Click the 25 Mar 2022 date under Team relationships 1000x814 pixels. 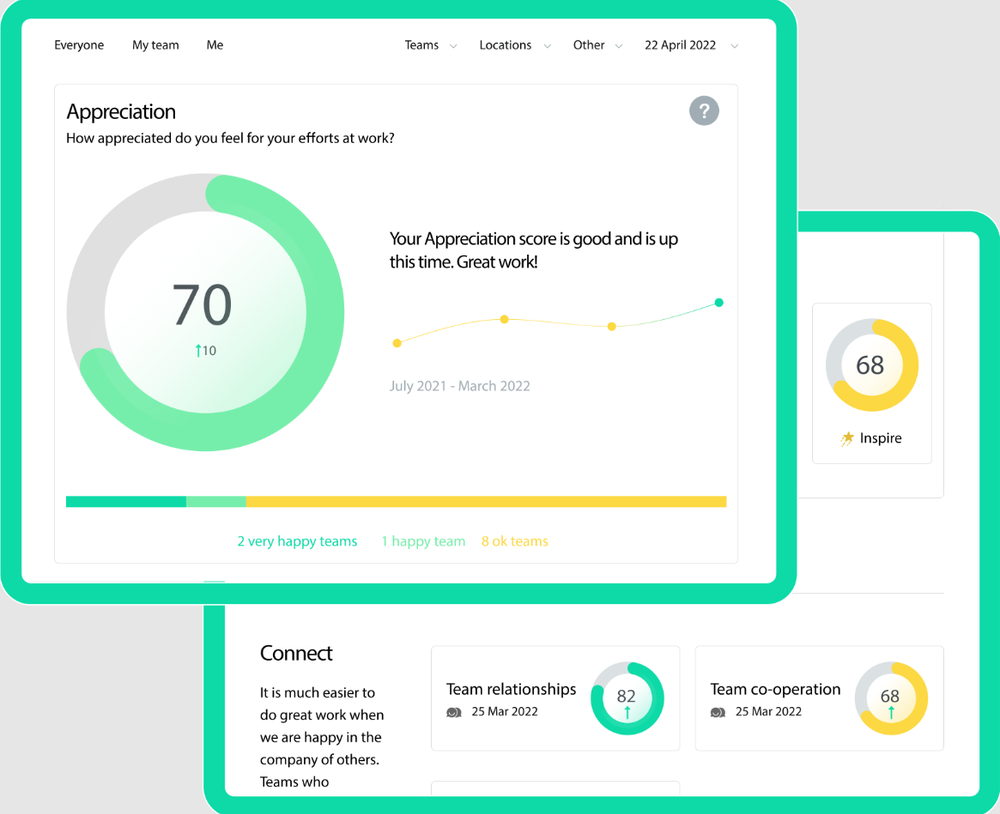coord(504,712)
